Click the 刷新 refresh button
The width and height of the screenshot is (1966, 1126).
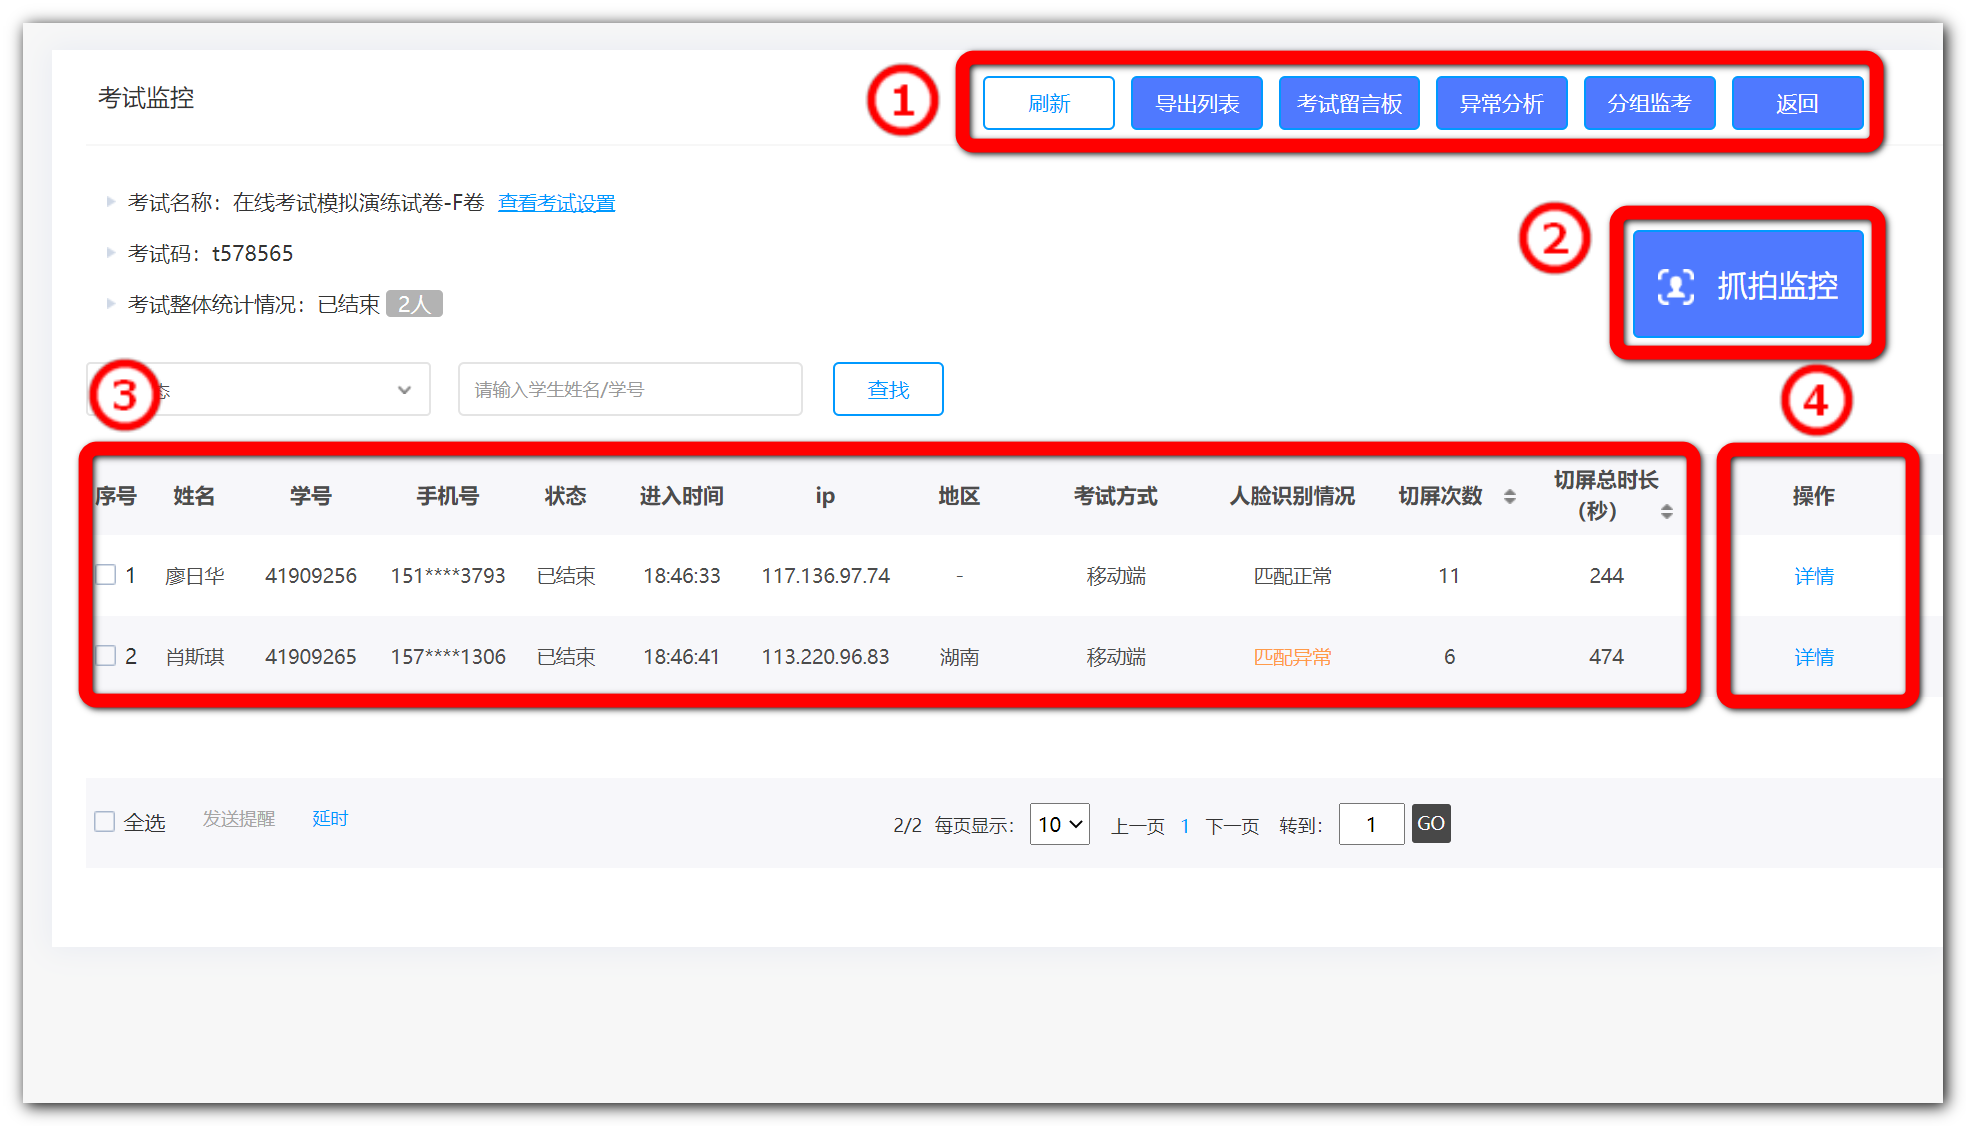[x=1048, y=103]
